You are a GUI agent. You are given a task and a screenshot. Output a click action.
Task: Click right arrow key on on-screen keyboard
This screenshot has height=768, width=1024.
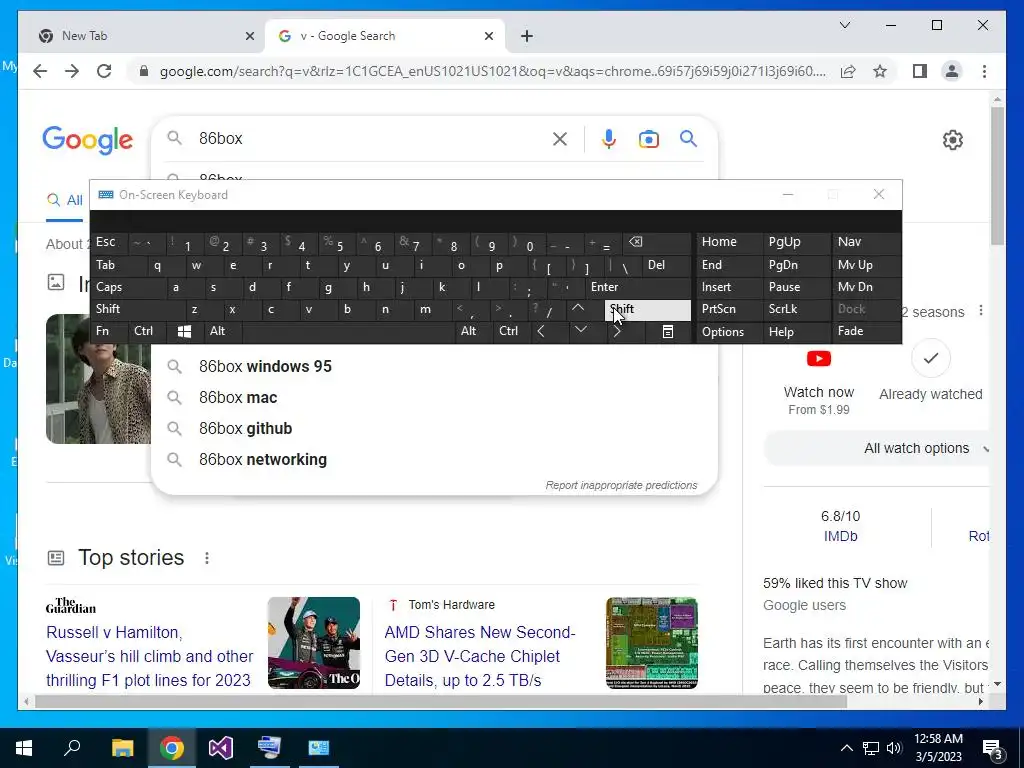coord(616,331)
